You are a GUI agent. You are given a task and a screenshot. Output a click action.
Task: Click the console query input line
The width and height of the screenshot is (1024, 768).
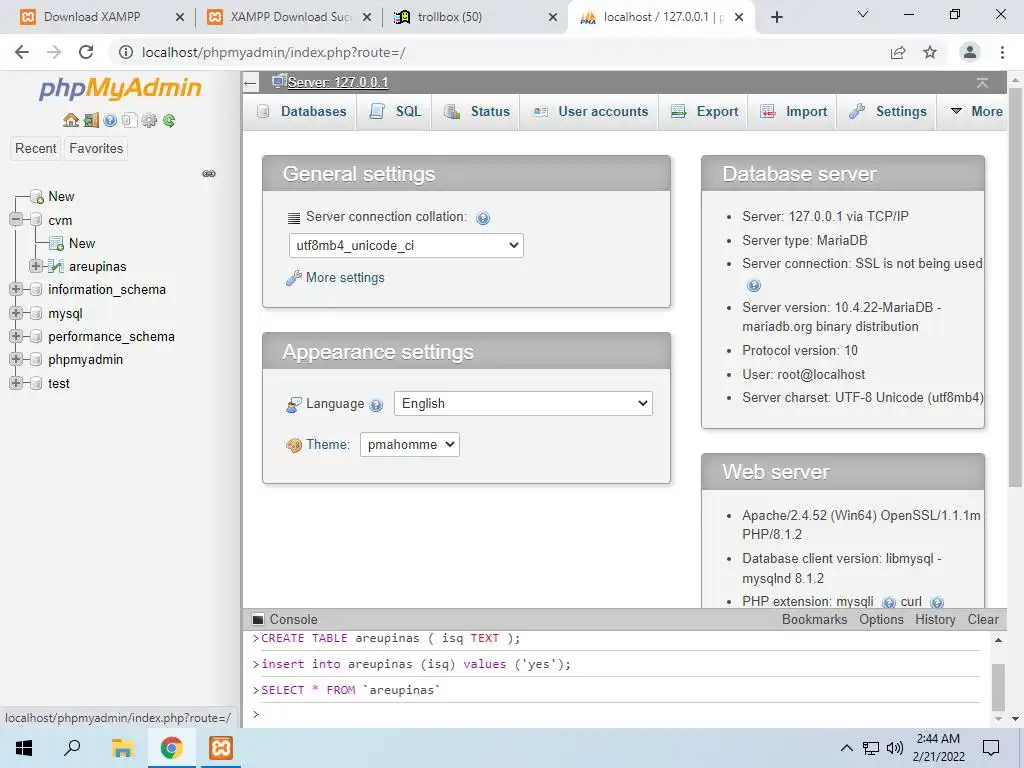click(616, 715)
